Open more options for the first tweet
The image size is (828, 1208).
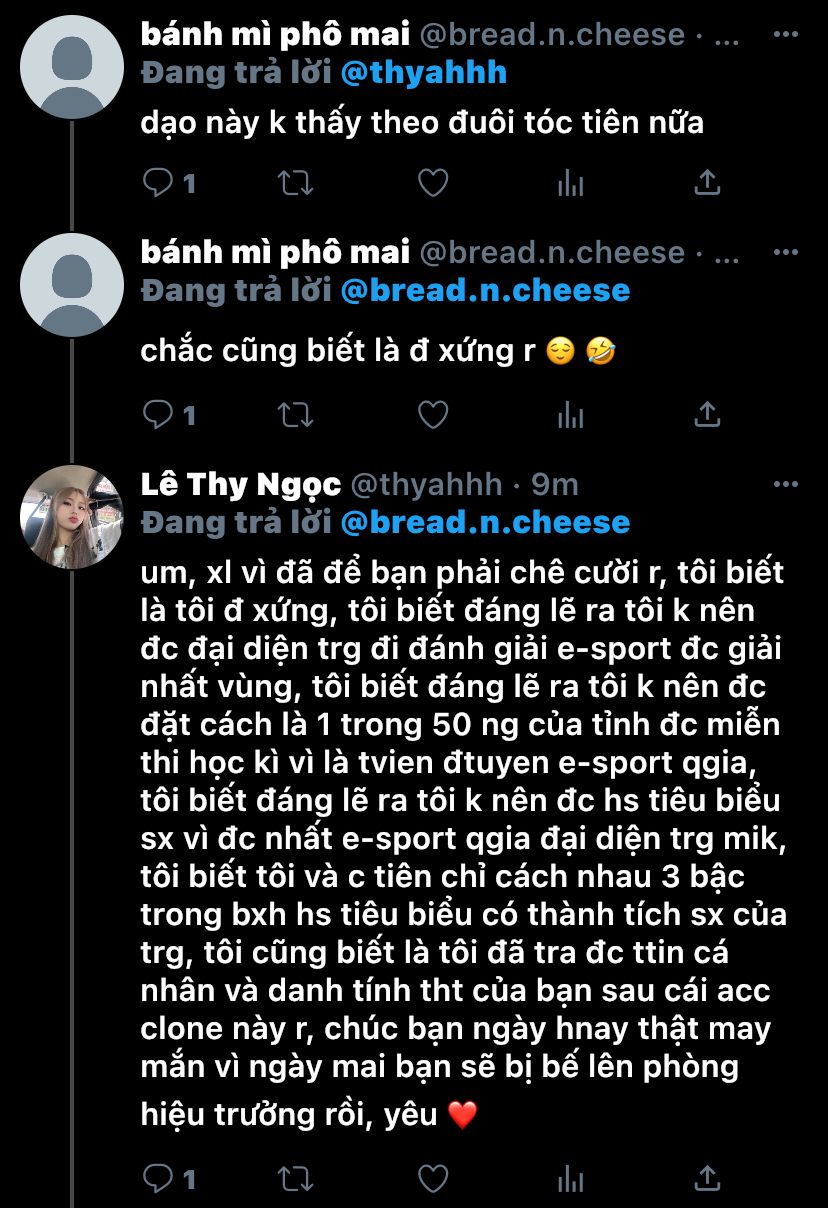click(x=787, y=35)
